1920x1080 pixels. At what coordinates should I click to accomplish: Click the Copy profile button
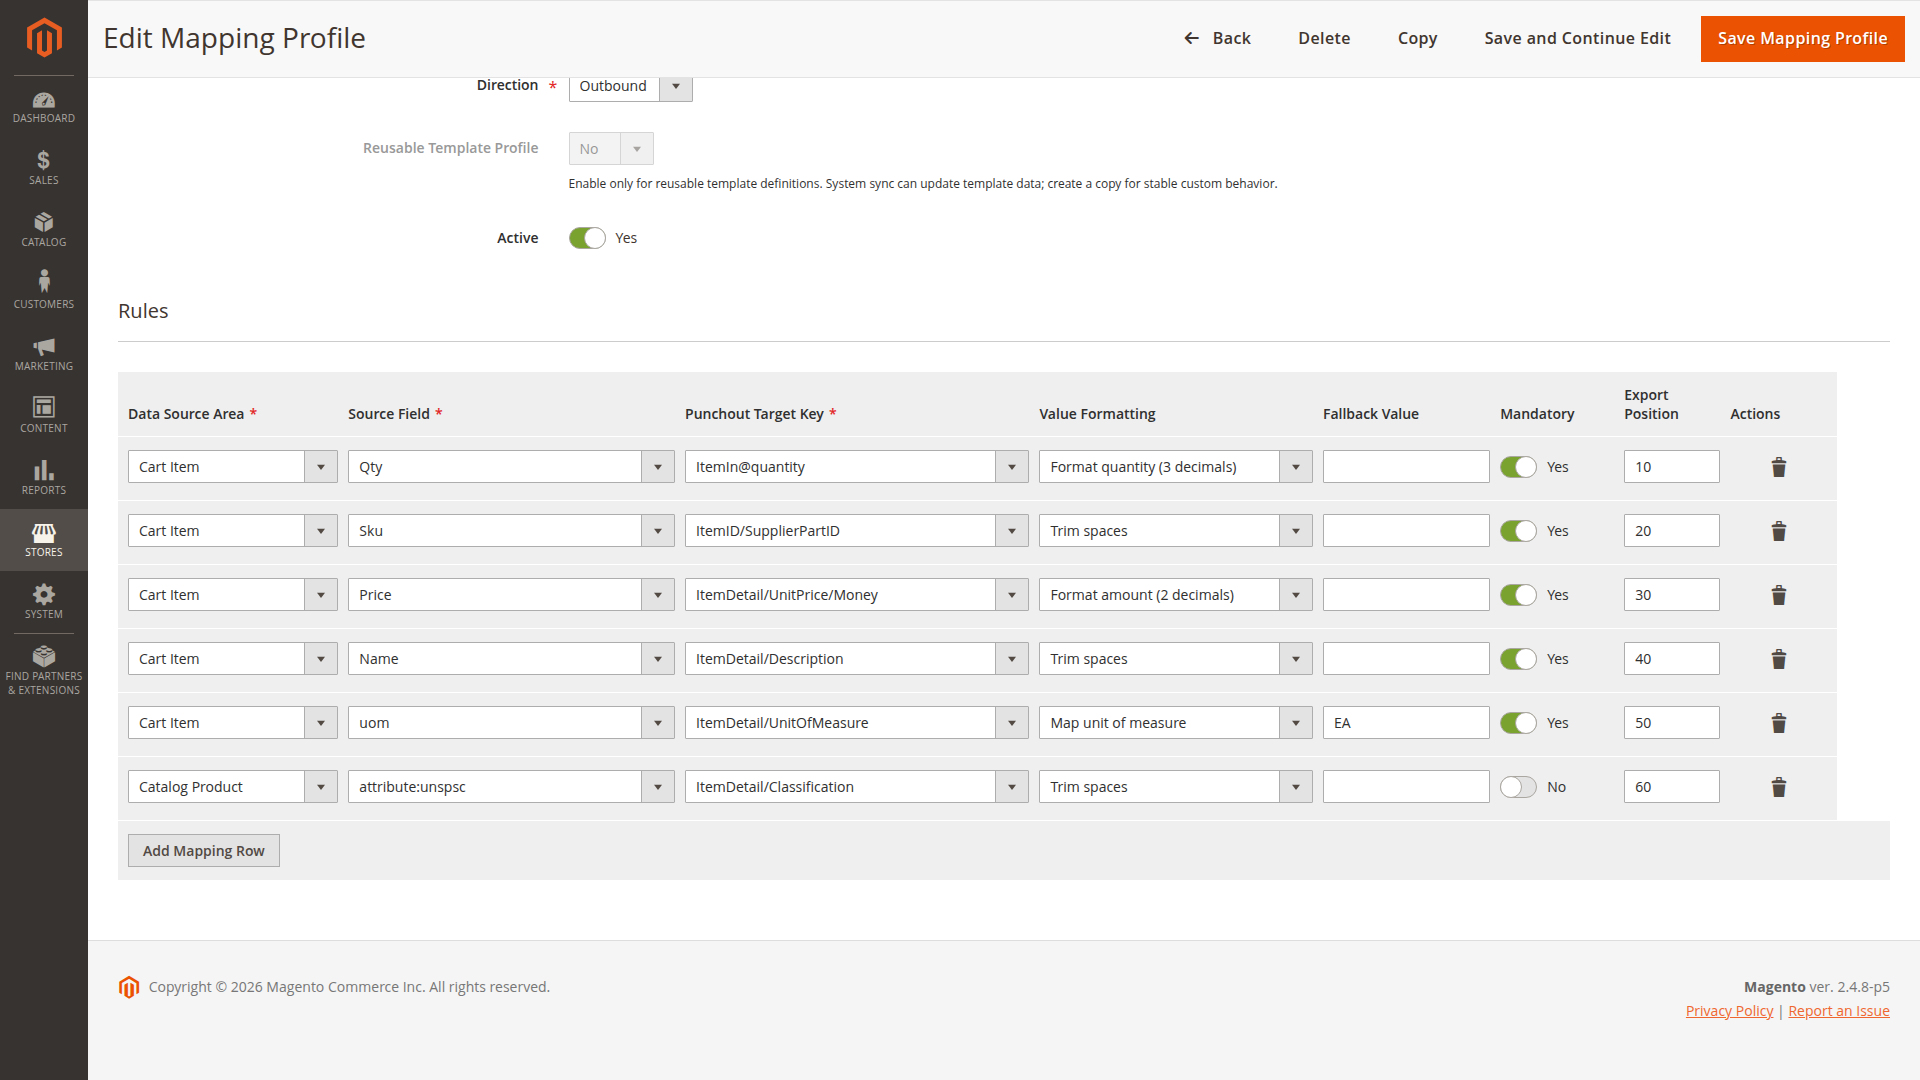1417,38
